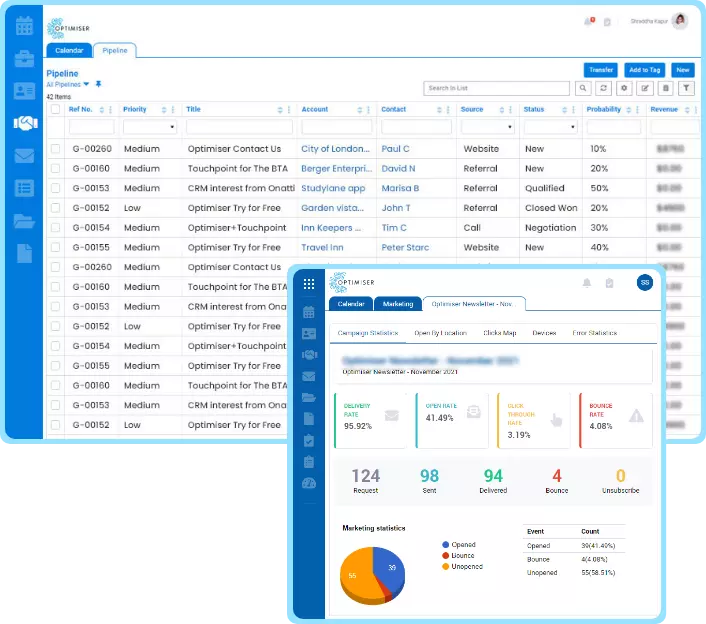Open the Travel Inn account link
Screen dimensions: 706x624
pos(322,247)
